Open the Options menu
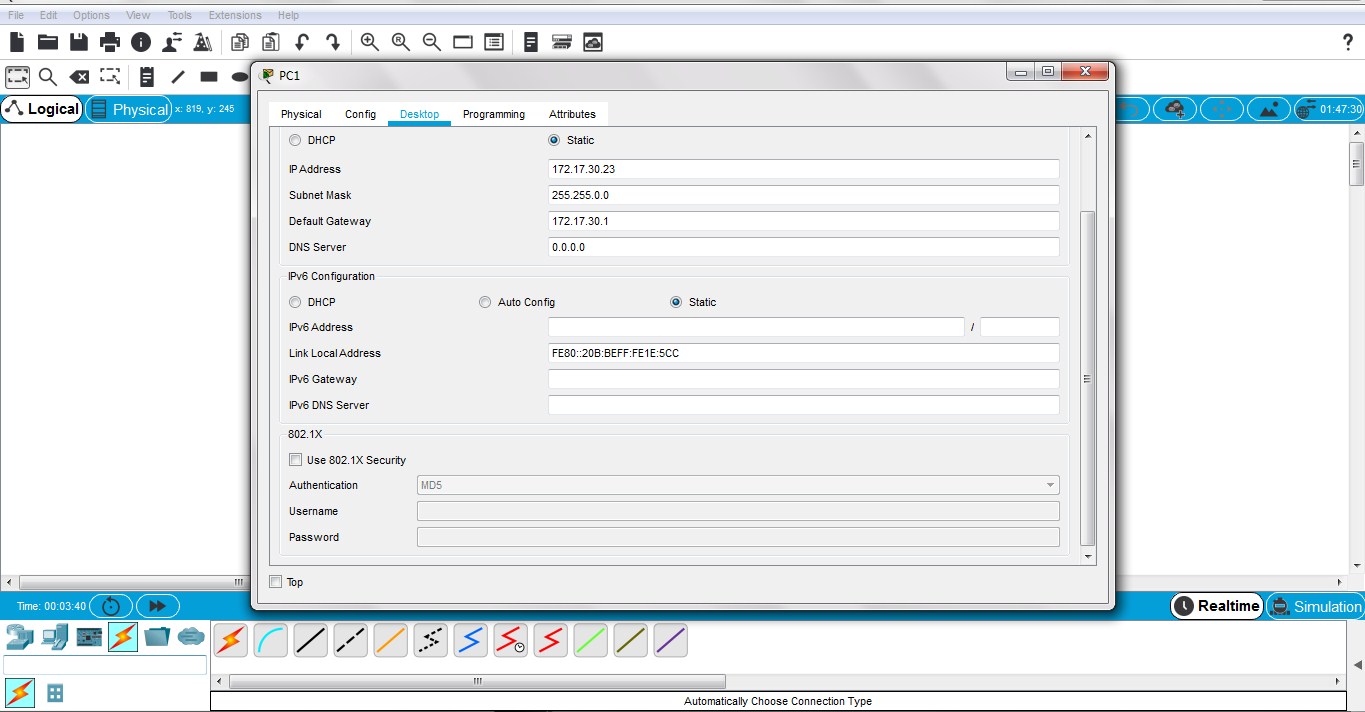Screen dimensions: 1365x712 pos(91,15)
